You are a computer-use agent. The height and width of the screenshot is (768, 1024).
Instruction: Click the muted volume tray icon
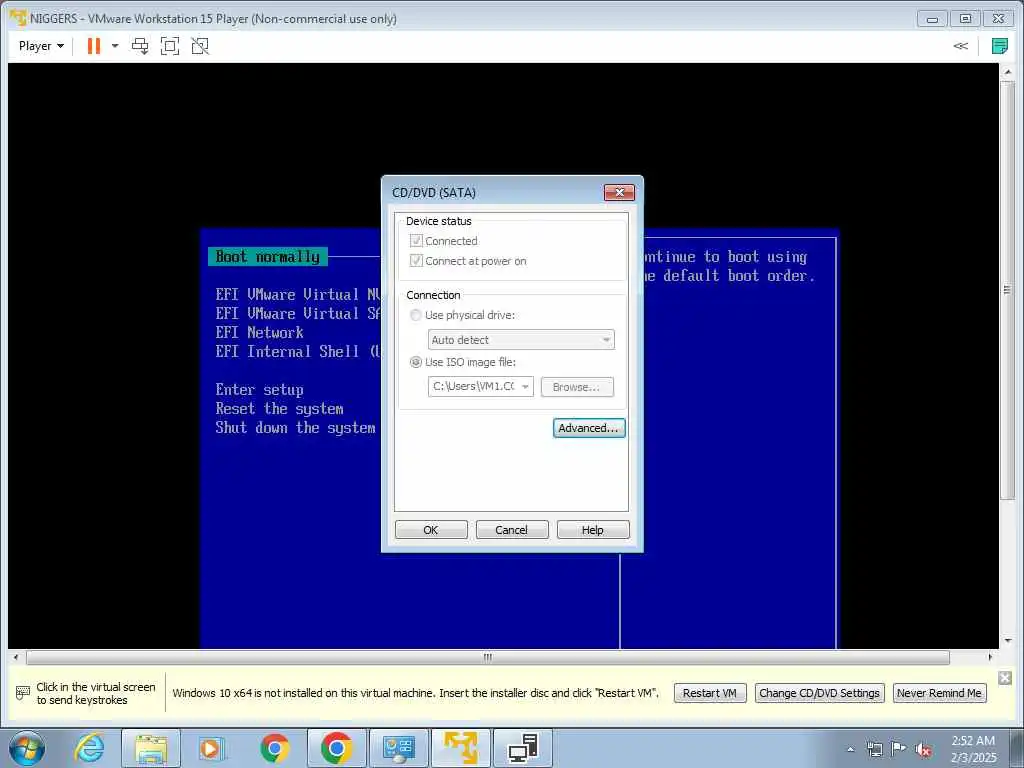click(923, 749)
